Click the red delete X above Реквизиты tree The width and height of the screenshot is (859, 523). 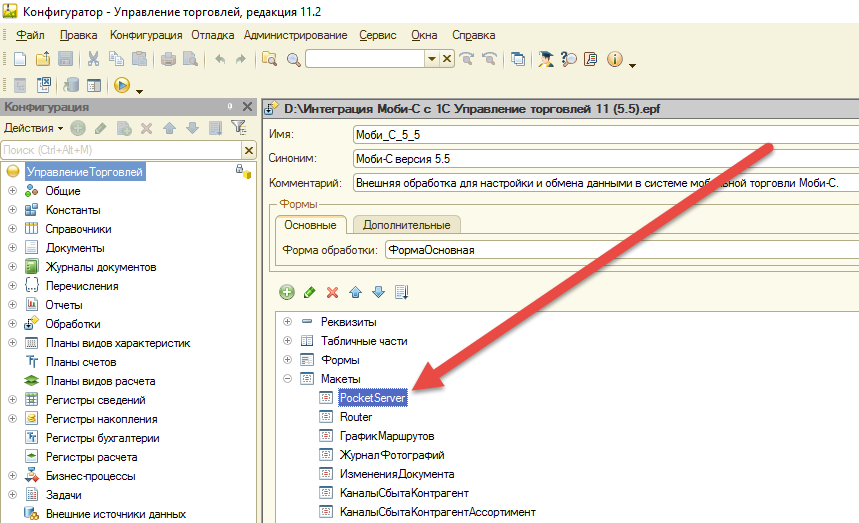click(x=333, y=293)
